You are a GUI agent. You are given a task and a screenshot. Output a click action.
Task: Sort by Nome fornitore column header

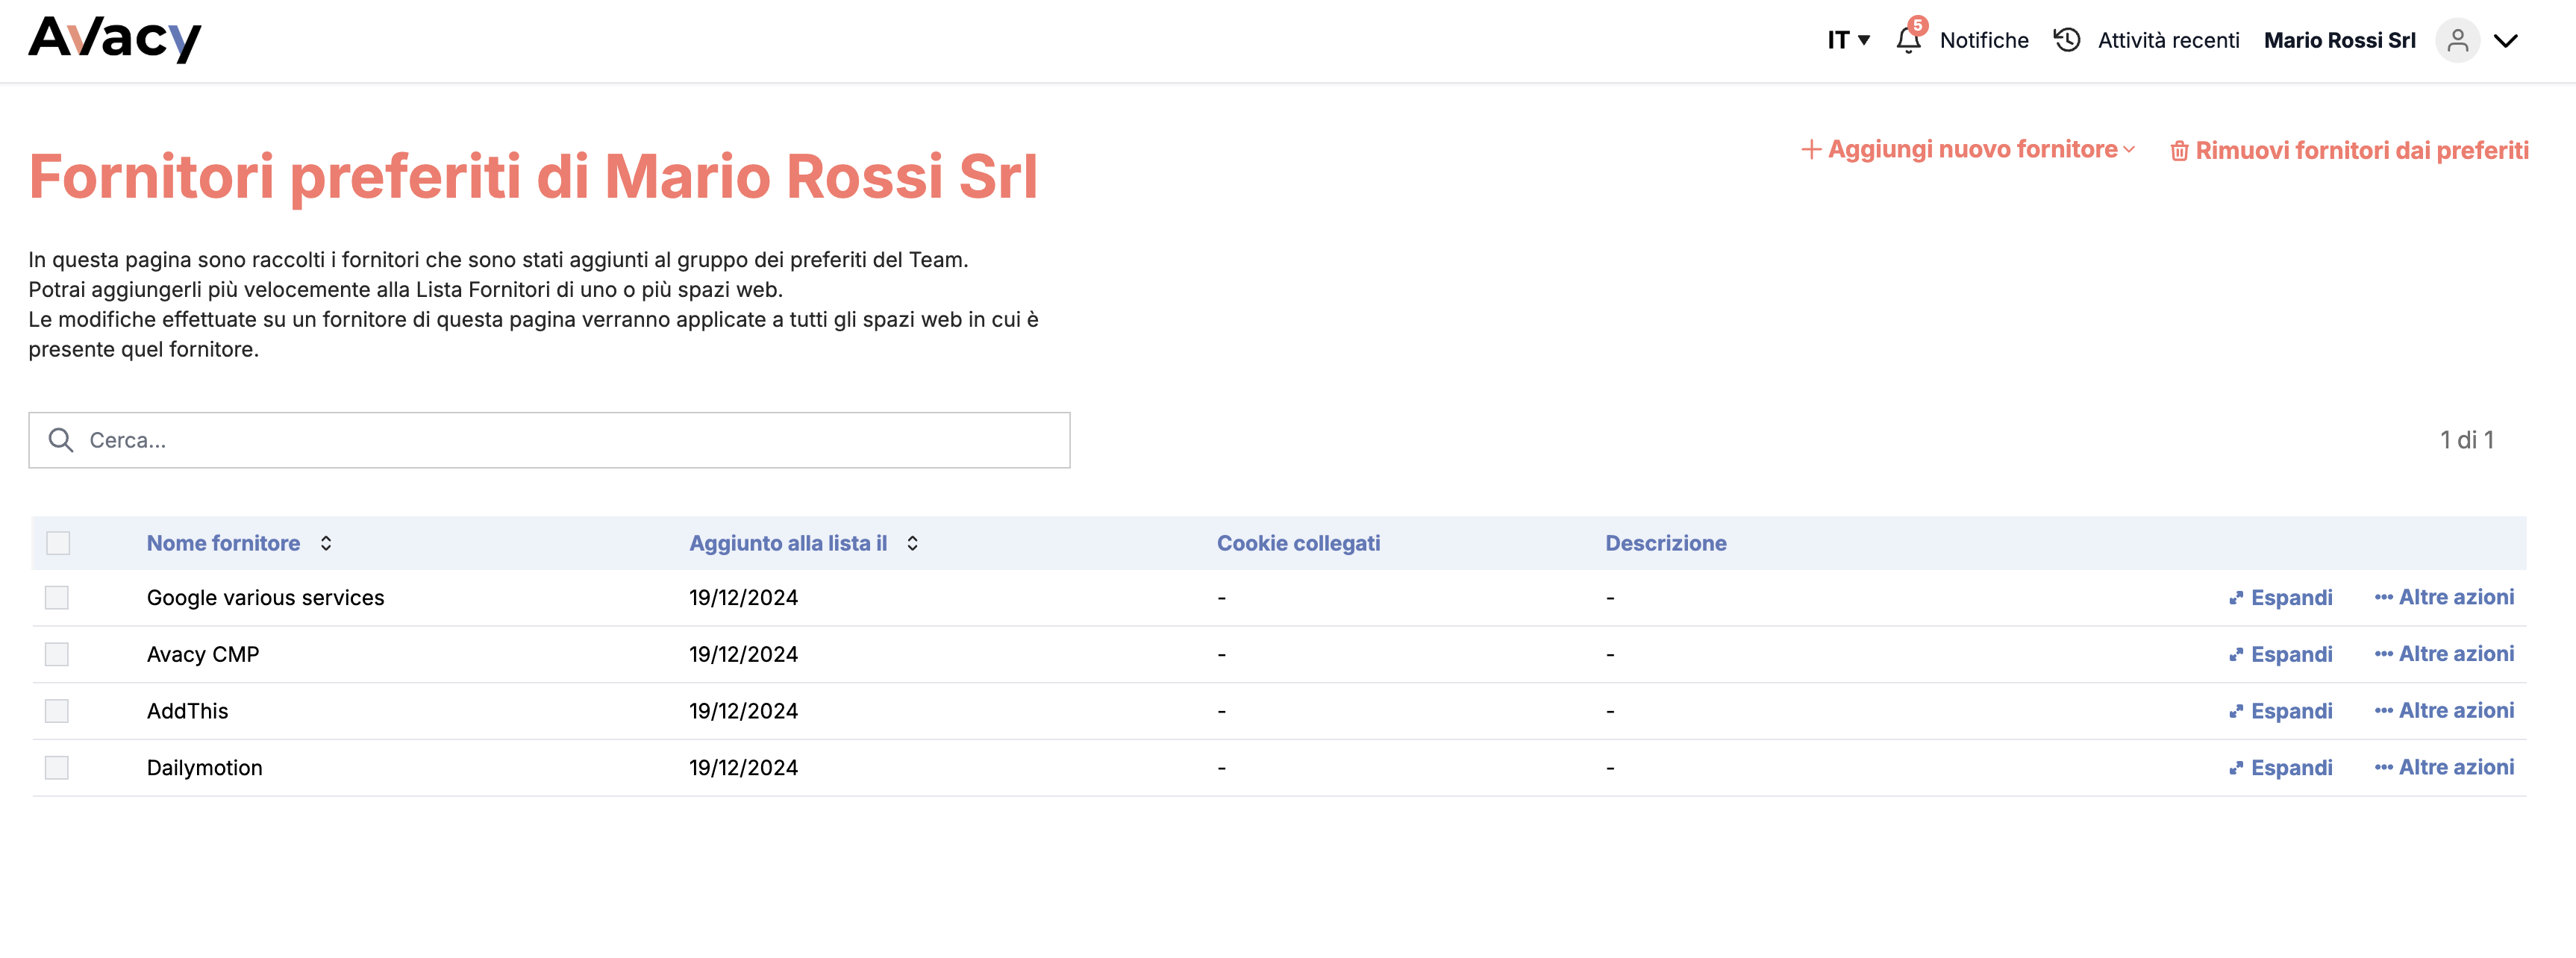tap(223, 543)
